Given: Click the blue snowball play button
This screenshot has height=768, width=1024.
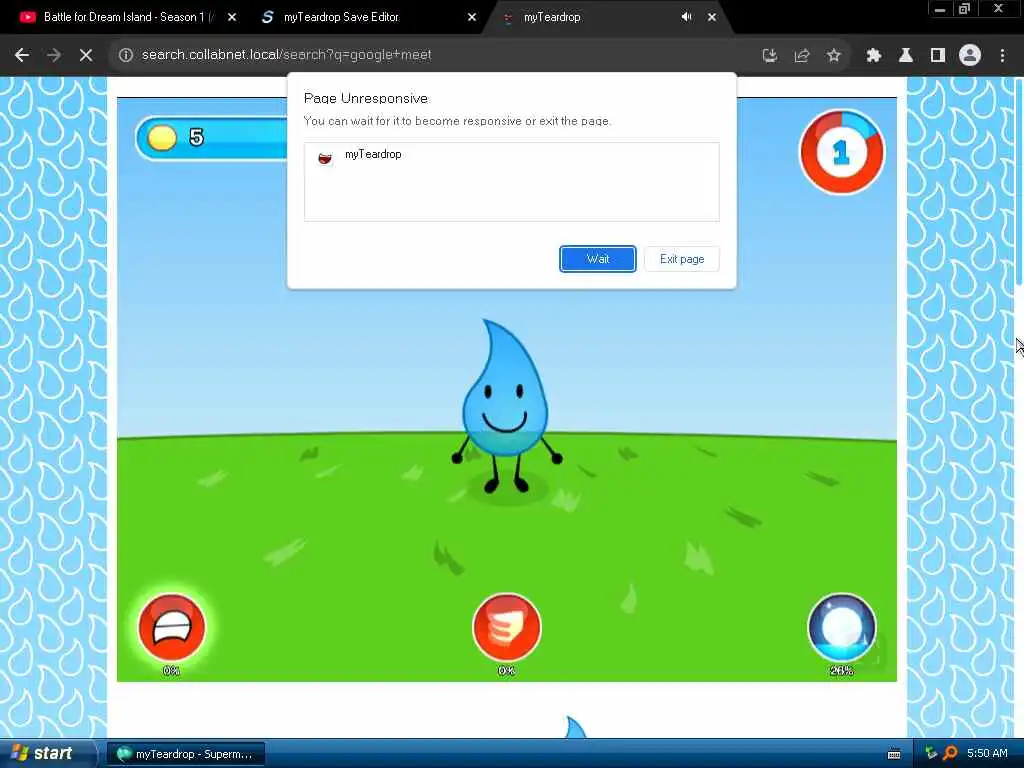Looking at the screenshot, I should 842,627.
